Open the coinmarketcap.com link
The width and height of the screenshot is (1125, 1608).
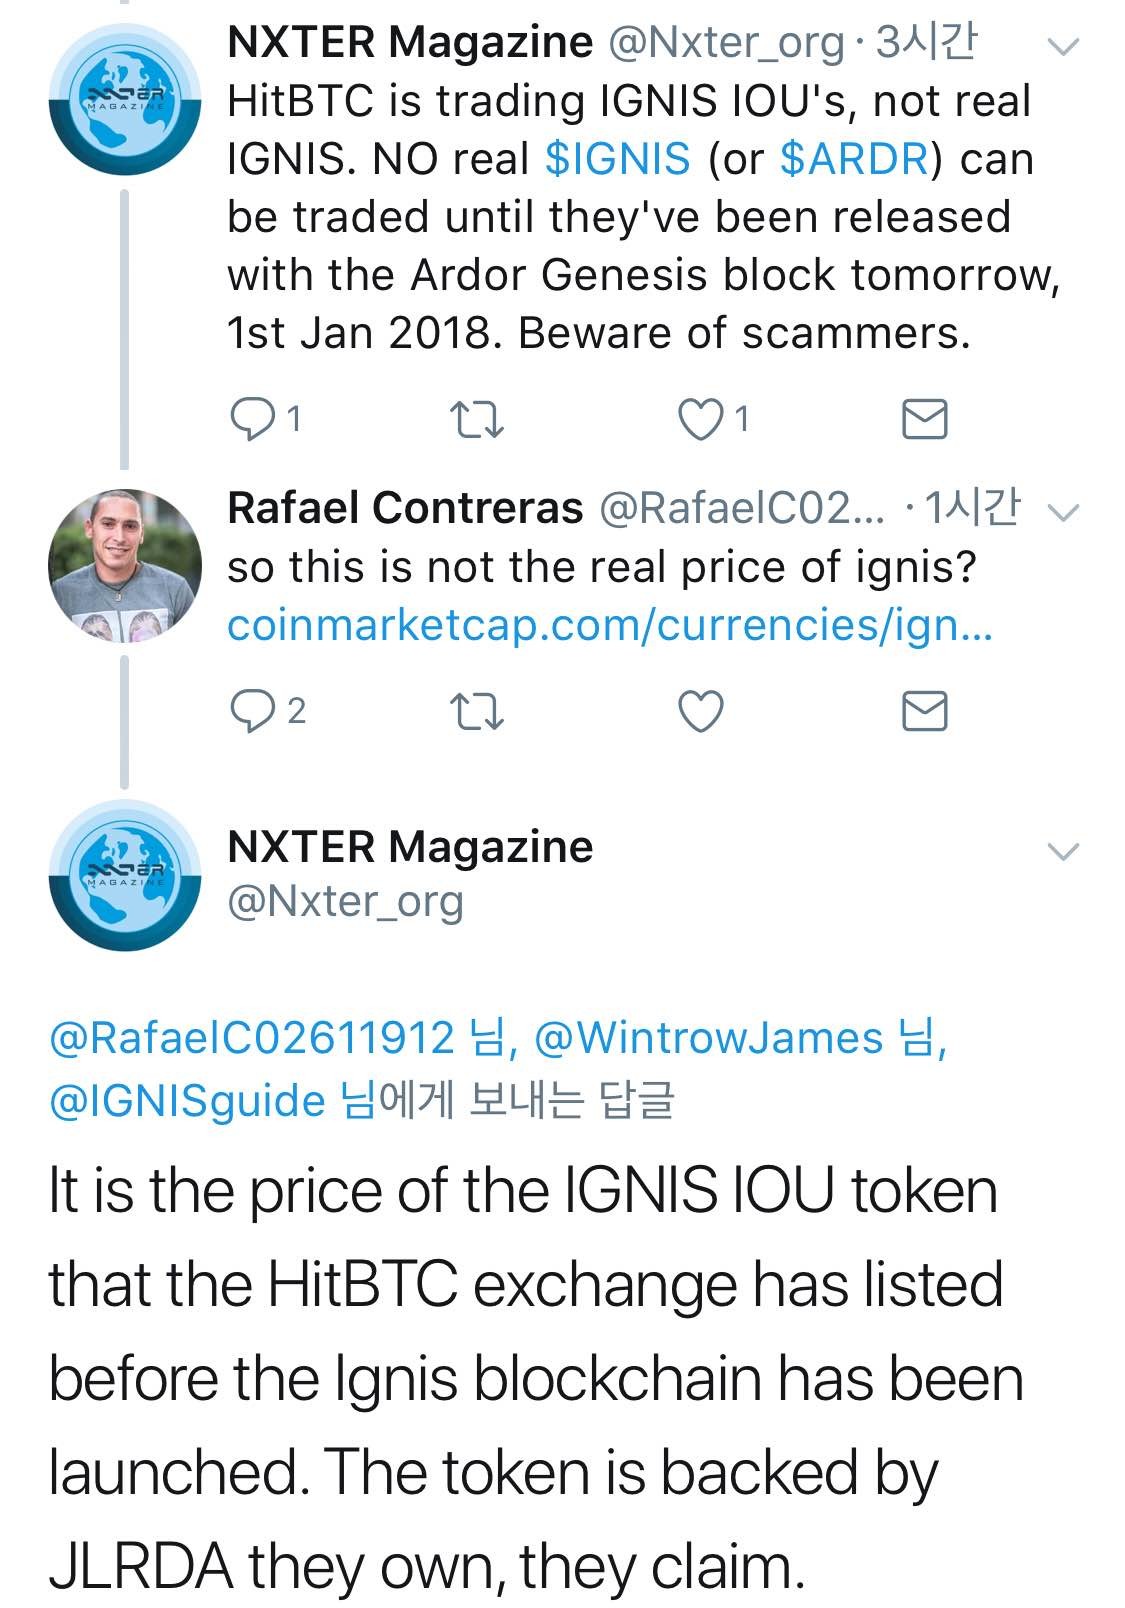pos(609,625)
